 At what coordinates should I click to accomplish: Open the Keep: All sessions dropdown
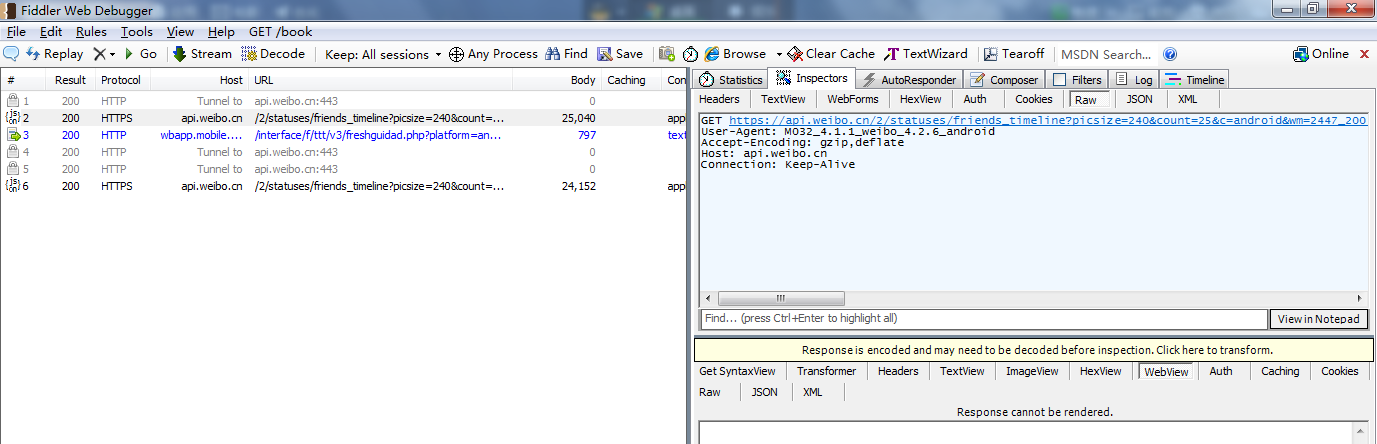(x=383, y=54)
